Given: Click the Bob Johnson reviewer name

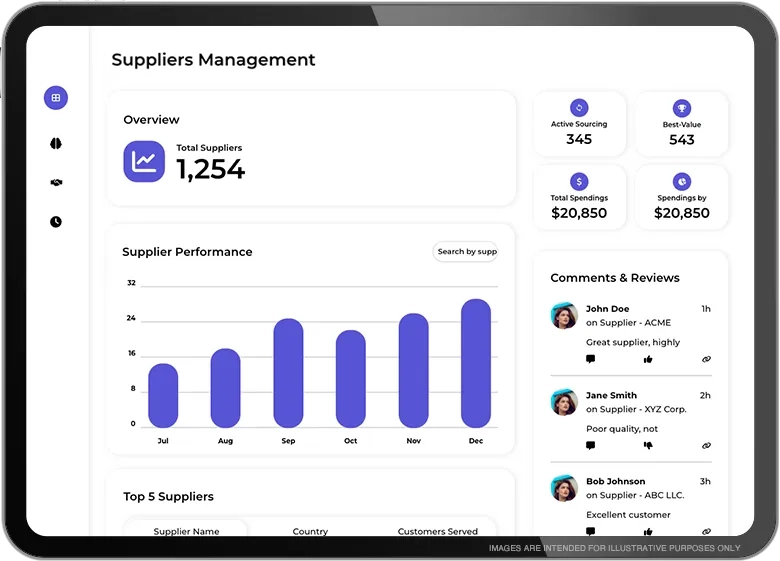Looking at the screenshot, I should point(615,482).
